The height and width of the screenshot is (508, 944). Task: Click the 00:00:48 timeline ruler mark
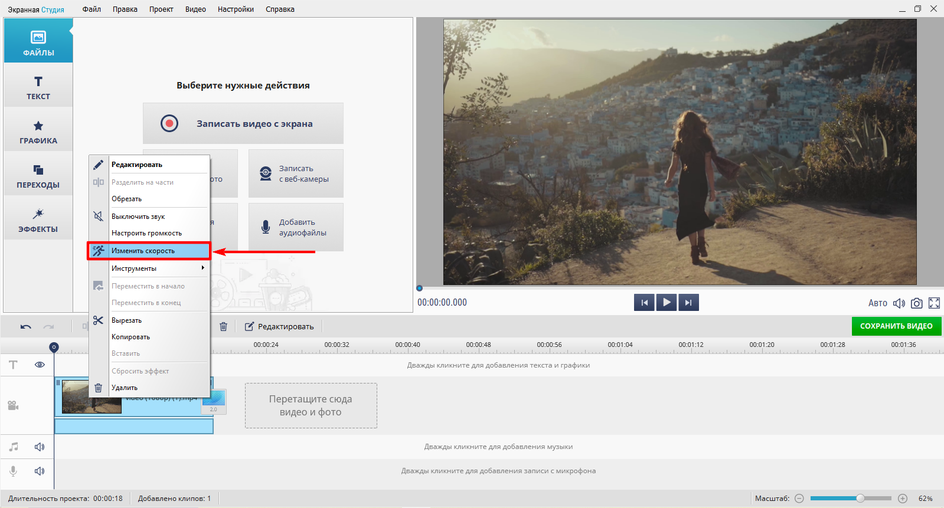(x=478, y=345)
